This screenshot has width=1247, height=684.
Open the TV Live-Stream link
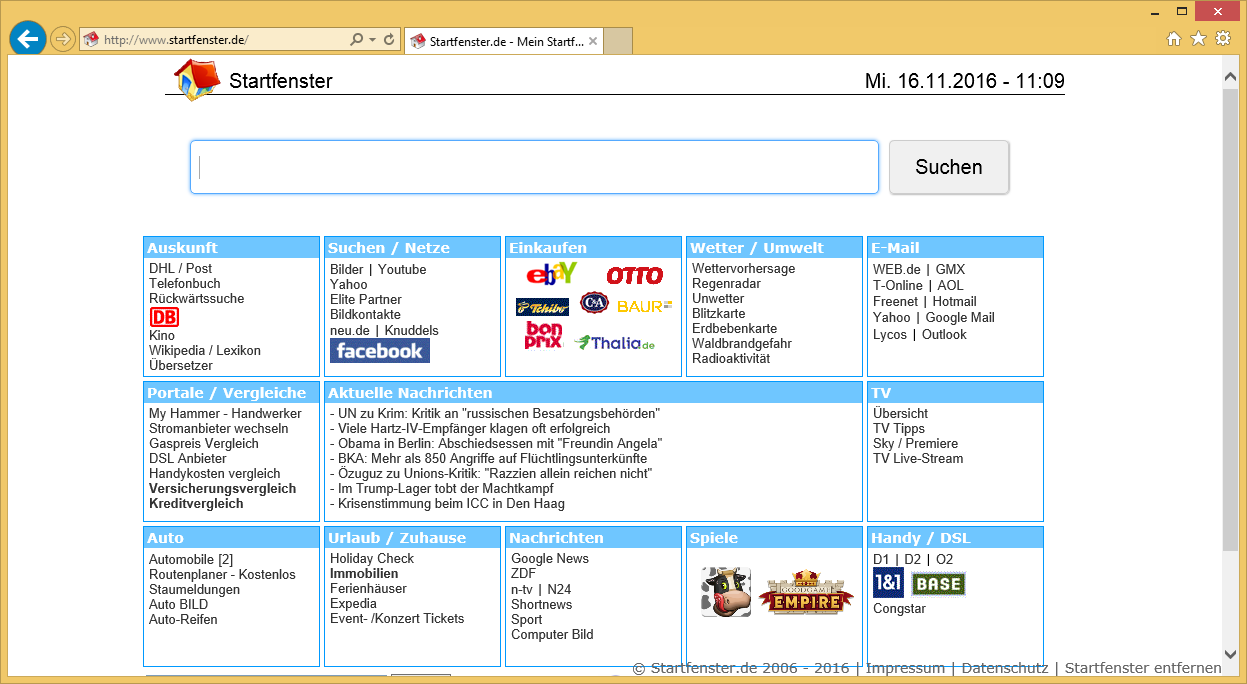pyautogui.click(x=918, y=458)
